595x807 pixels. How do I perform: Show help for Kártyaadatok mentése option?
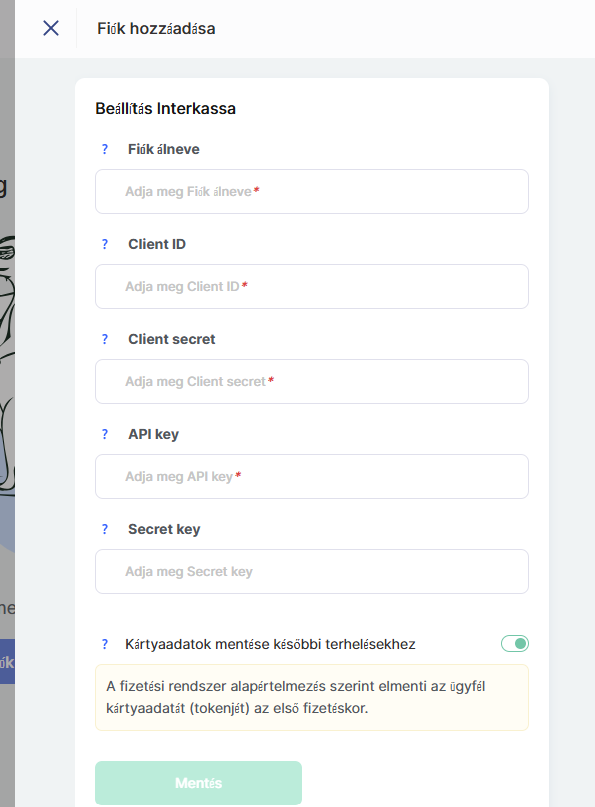click(105, 644)
